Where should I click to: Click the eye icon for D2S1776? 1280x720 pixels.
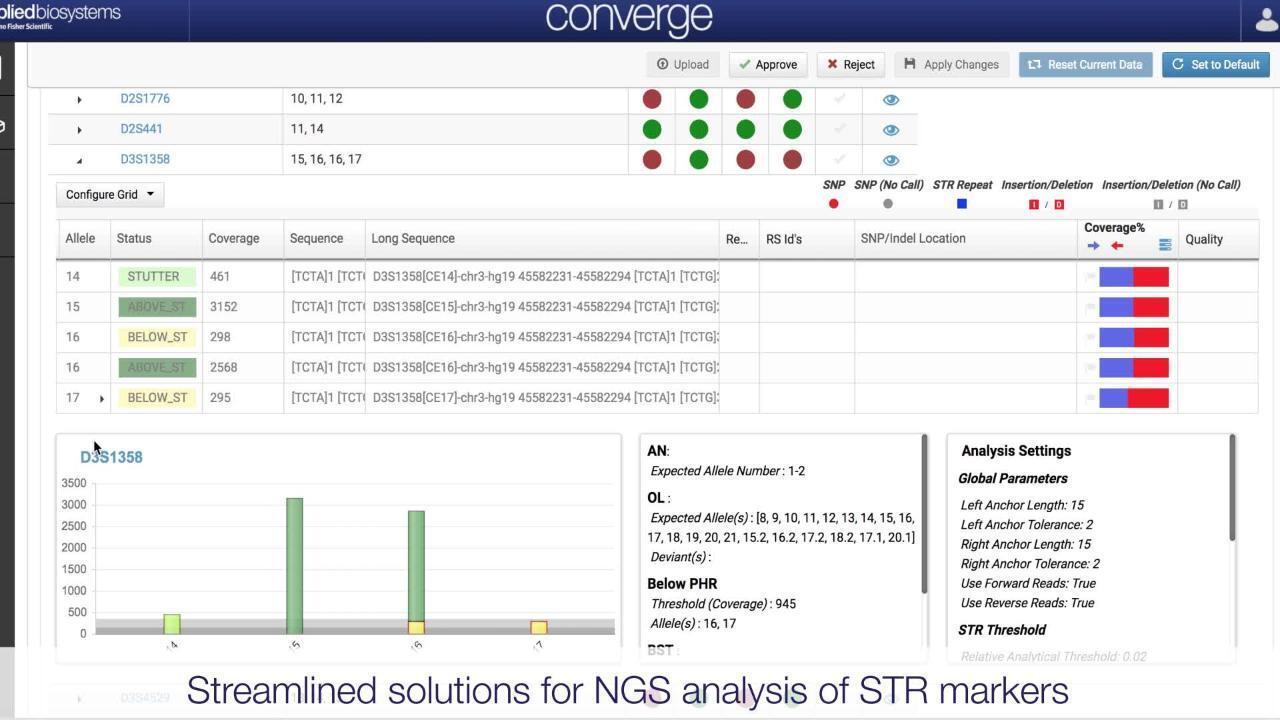click(891, 100)
